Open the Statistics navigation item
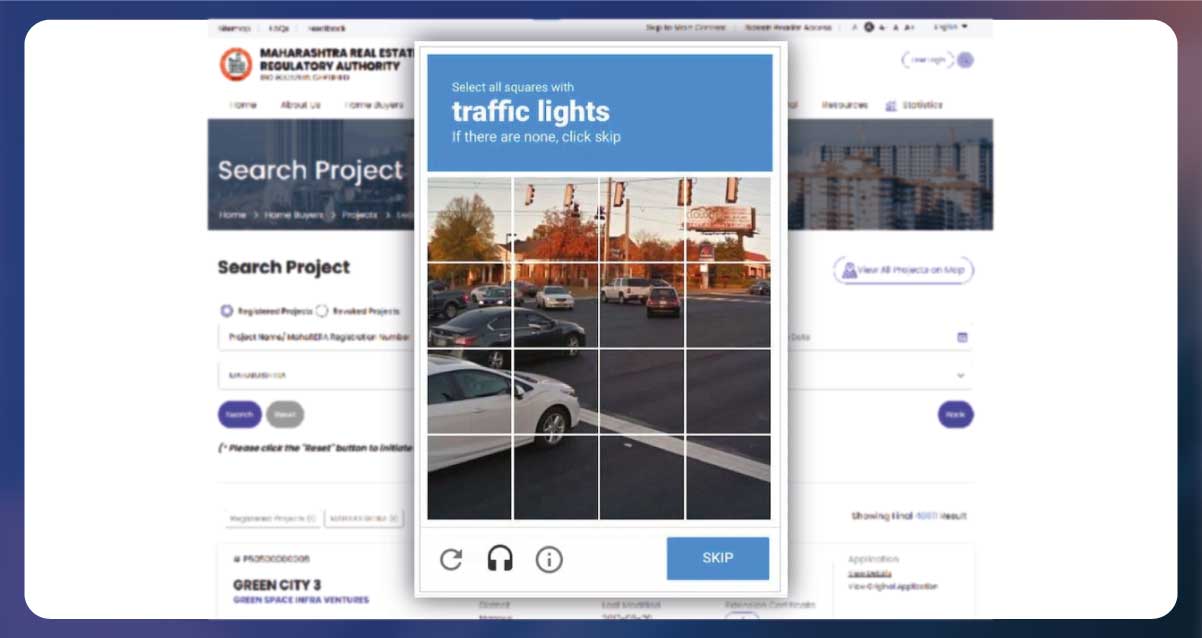The image size is (1202, 638). tap(922, 104)
